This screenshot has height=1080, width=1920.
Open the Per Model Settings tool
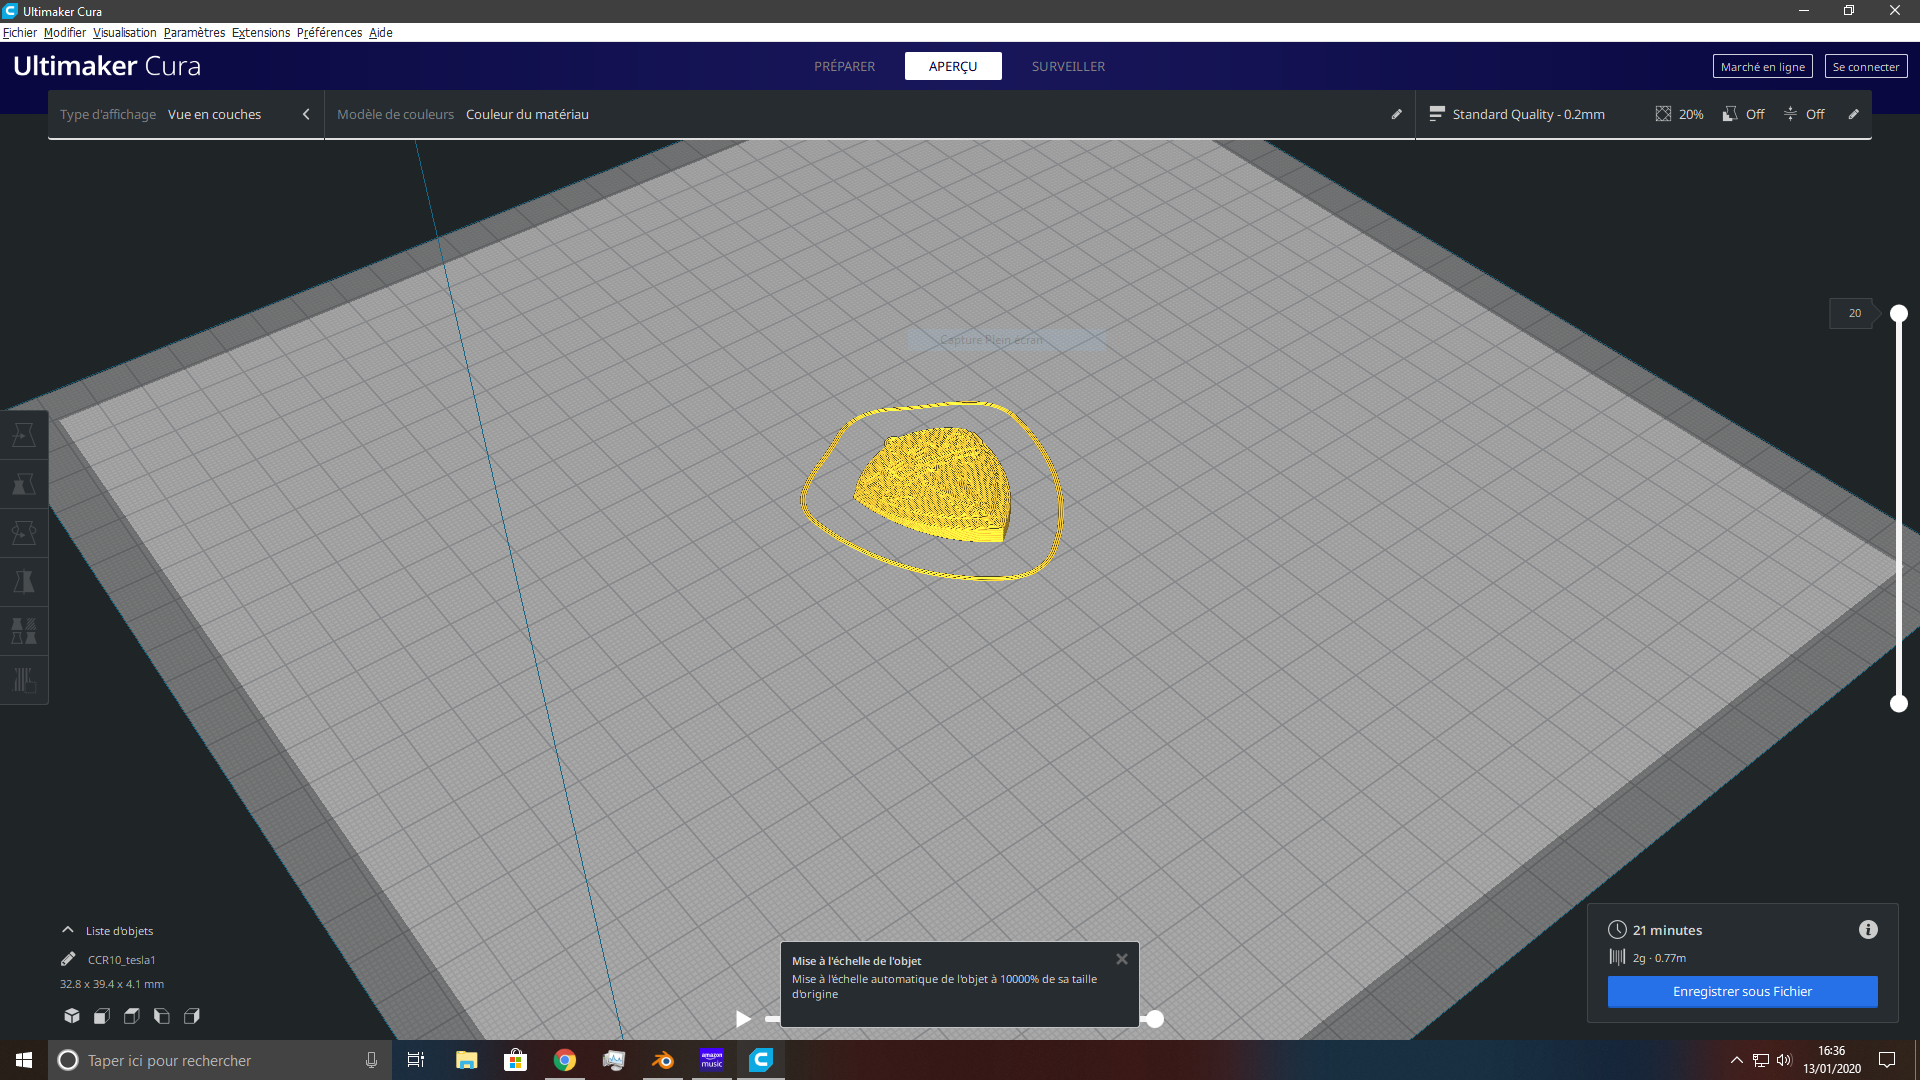coord(24,631)
